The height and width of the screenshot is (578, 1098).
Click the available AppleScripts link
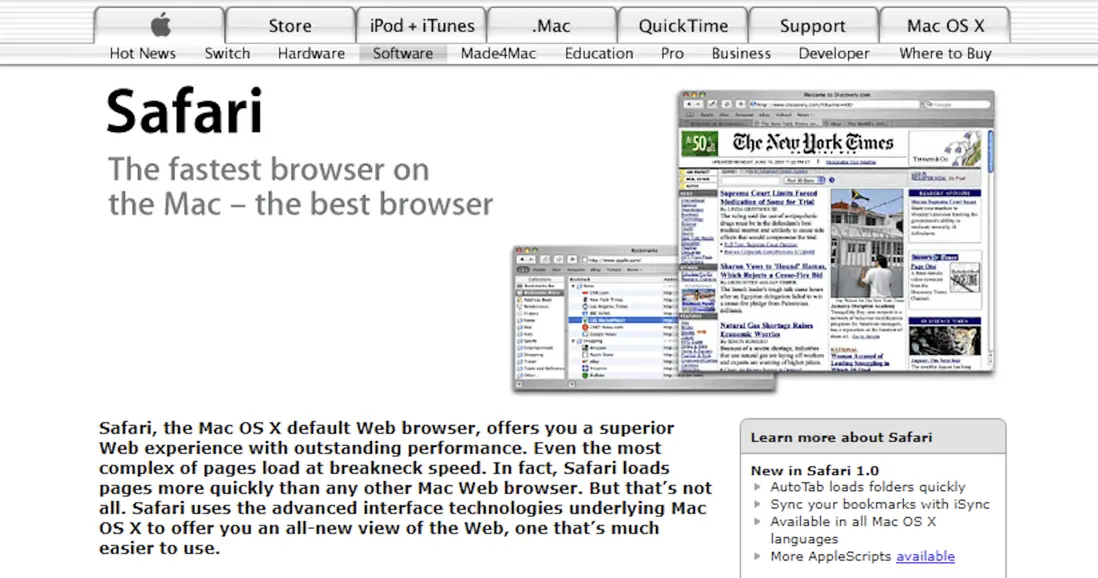925,556
